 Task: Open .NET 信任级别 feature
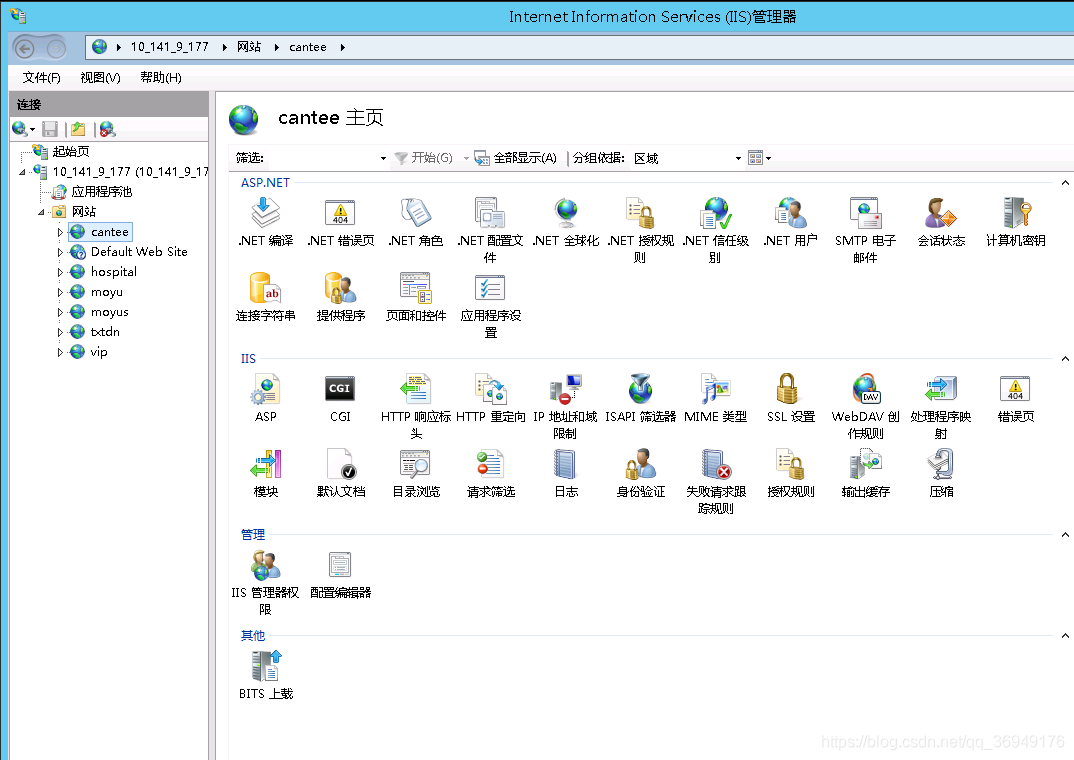tap(715, 230)
